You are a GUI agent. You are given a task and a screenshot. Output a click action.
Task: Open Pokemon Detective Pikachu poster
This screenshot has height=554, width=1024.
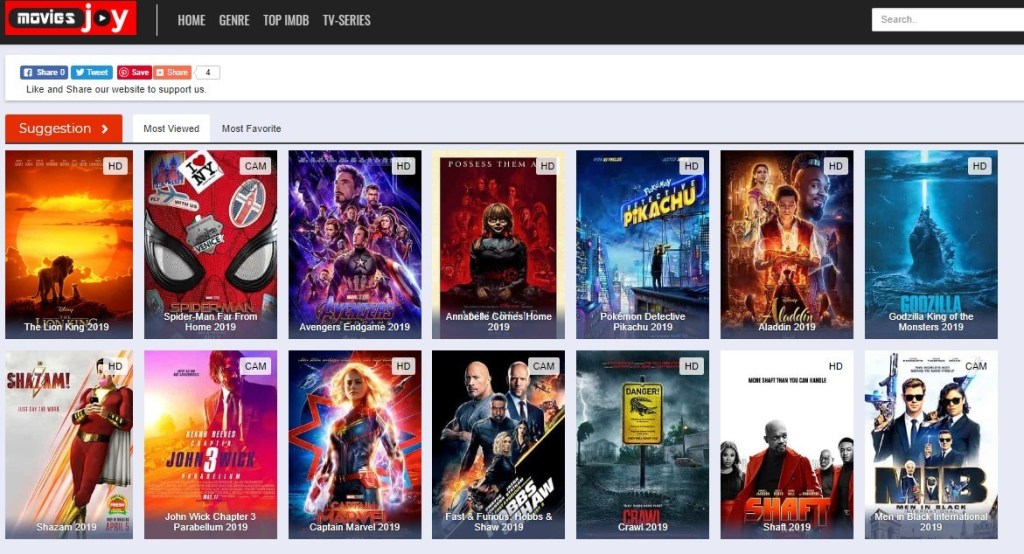643,244
